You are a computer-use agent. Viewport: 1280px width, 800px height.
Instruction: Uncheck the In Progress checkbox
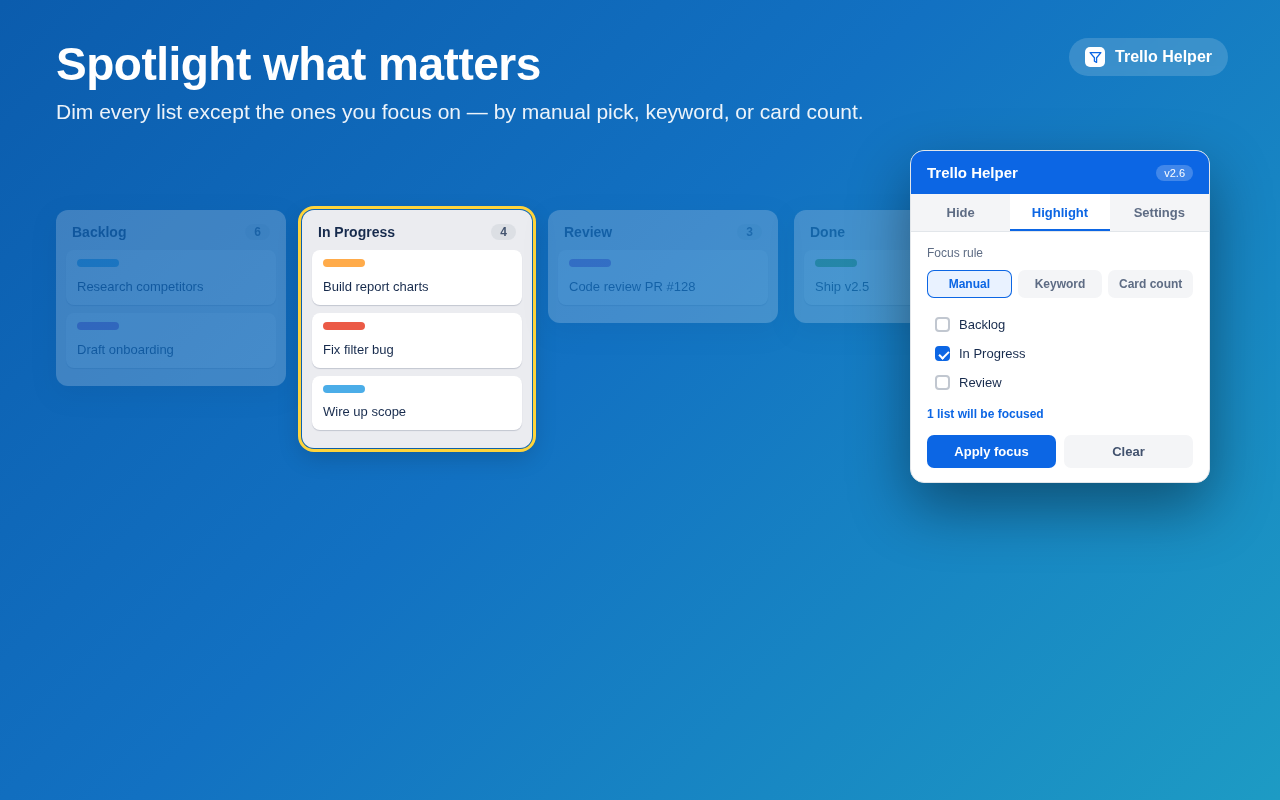[942, 354]
